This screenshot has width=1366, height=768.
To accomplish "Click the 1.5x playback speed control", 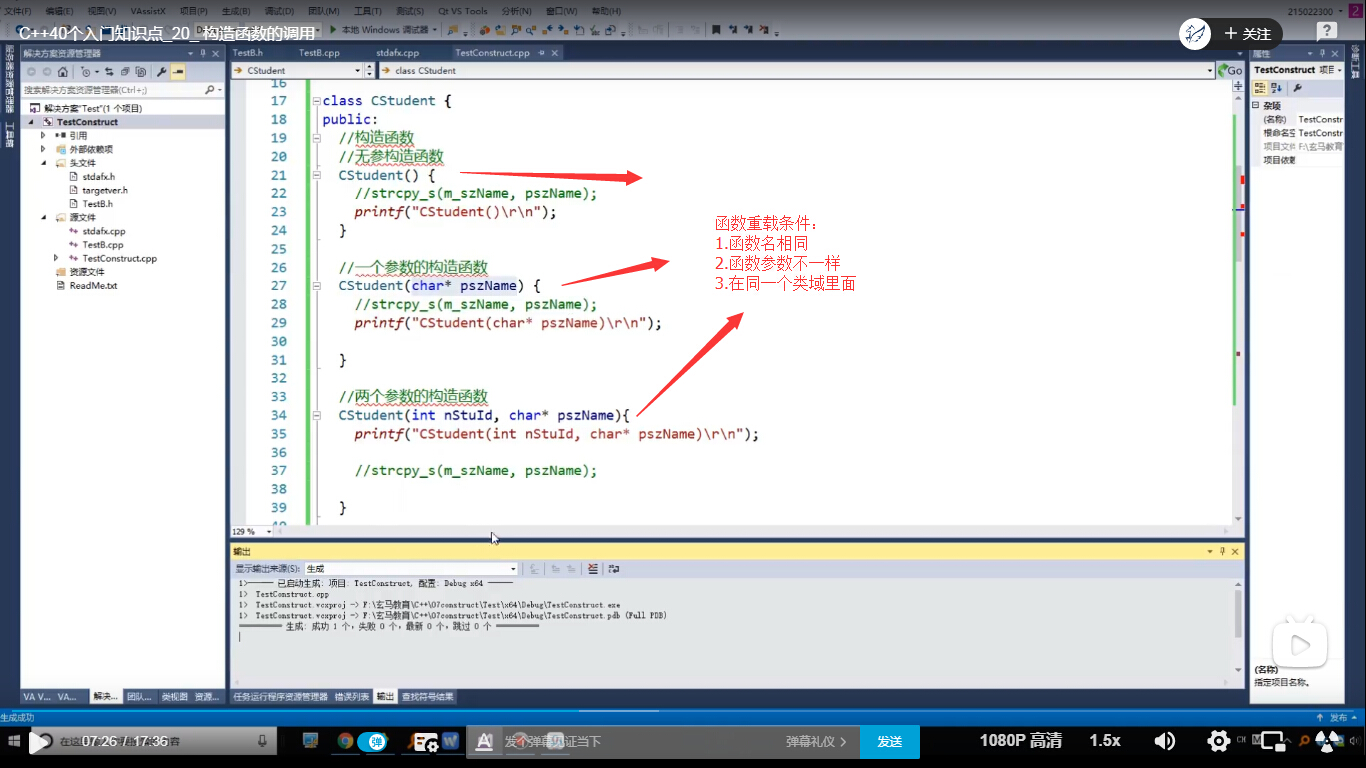I will tap(1104, 741).
